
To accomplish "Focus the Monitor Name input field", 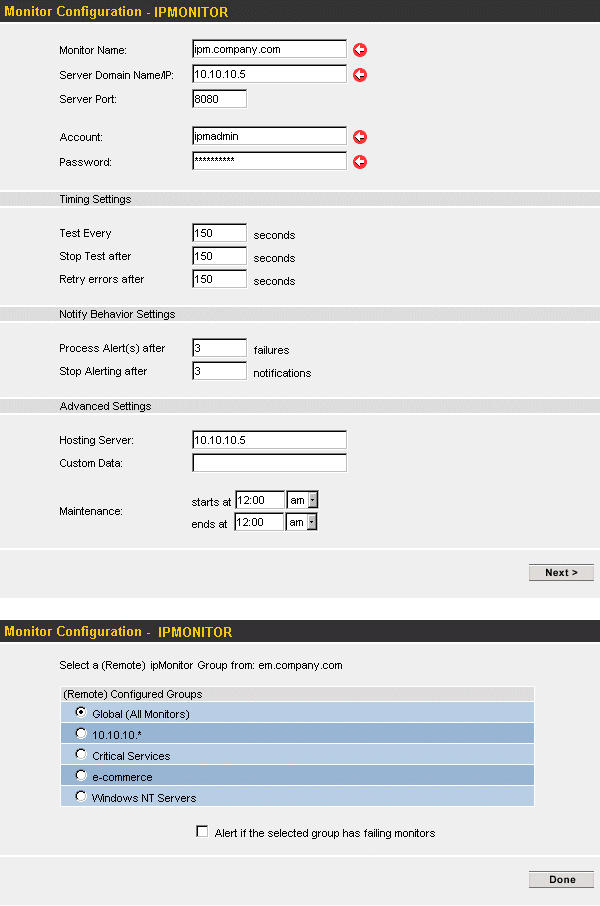I will [269, 49].
